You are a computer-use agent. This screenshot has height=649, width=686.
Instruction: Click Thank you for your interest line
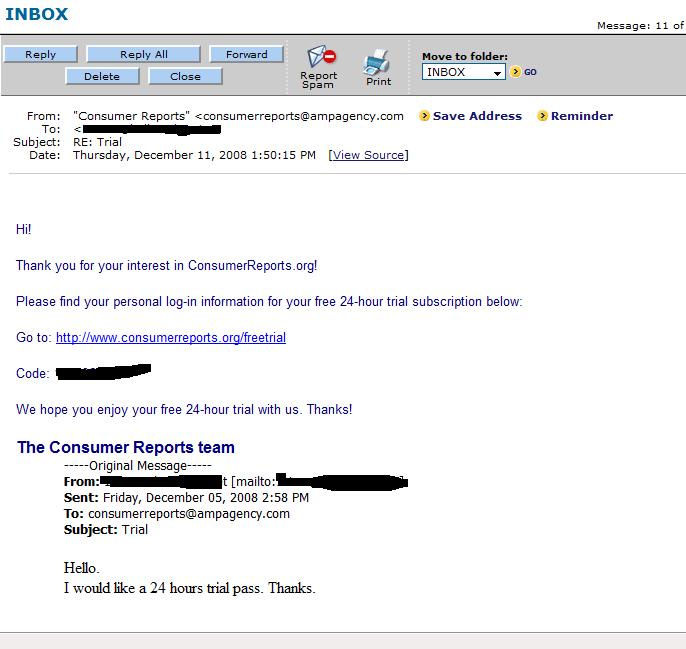pos(166,266)
